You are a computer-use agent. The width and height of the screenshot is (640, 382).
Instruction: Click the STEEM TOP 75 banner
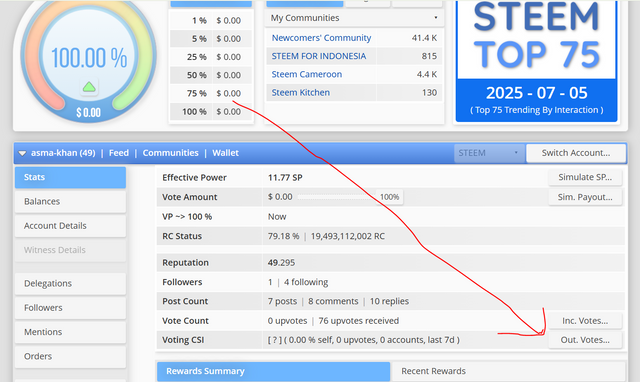coord(536,61)
